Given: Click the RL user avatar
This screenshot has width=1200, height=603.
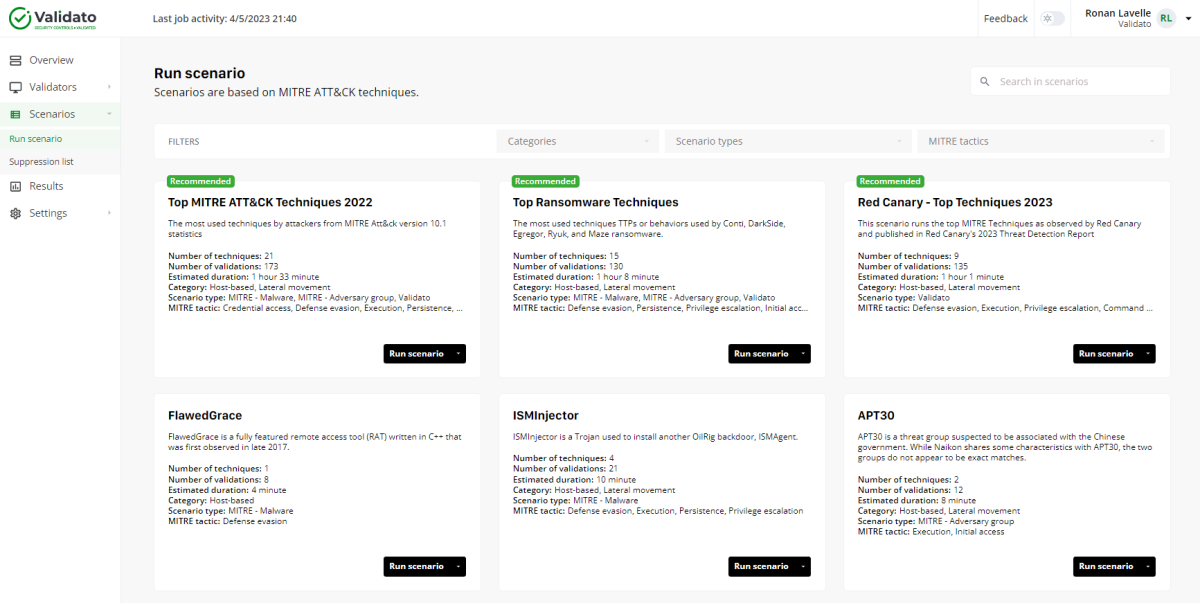Looking at the screenshot, I should point(1165,17).
